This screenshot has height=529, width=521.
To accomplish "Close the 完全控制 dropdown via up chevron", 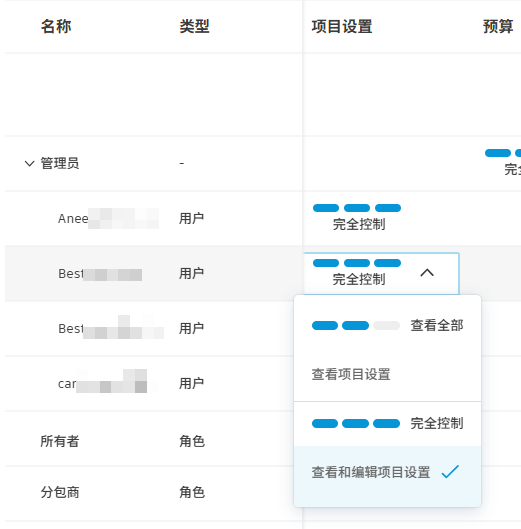I will tap(427, 273).
